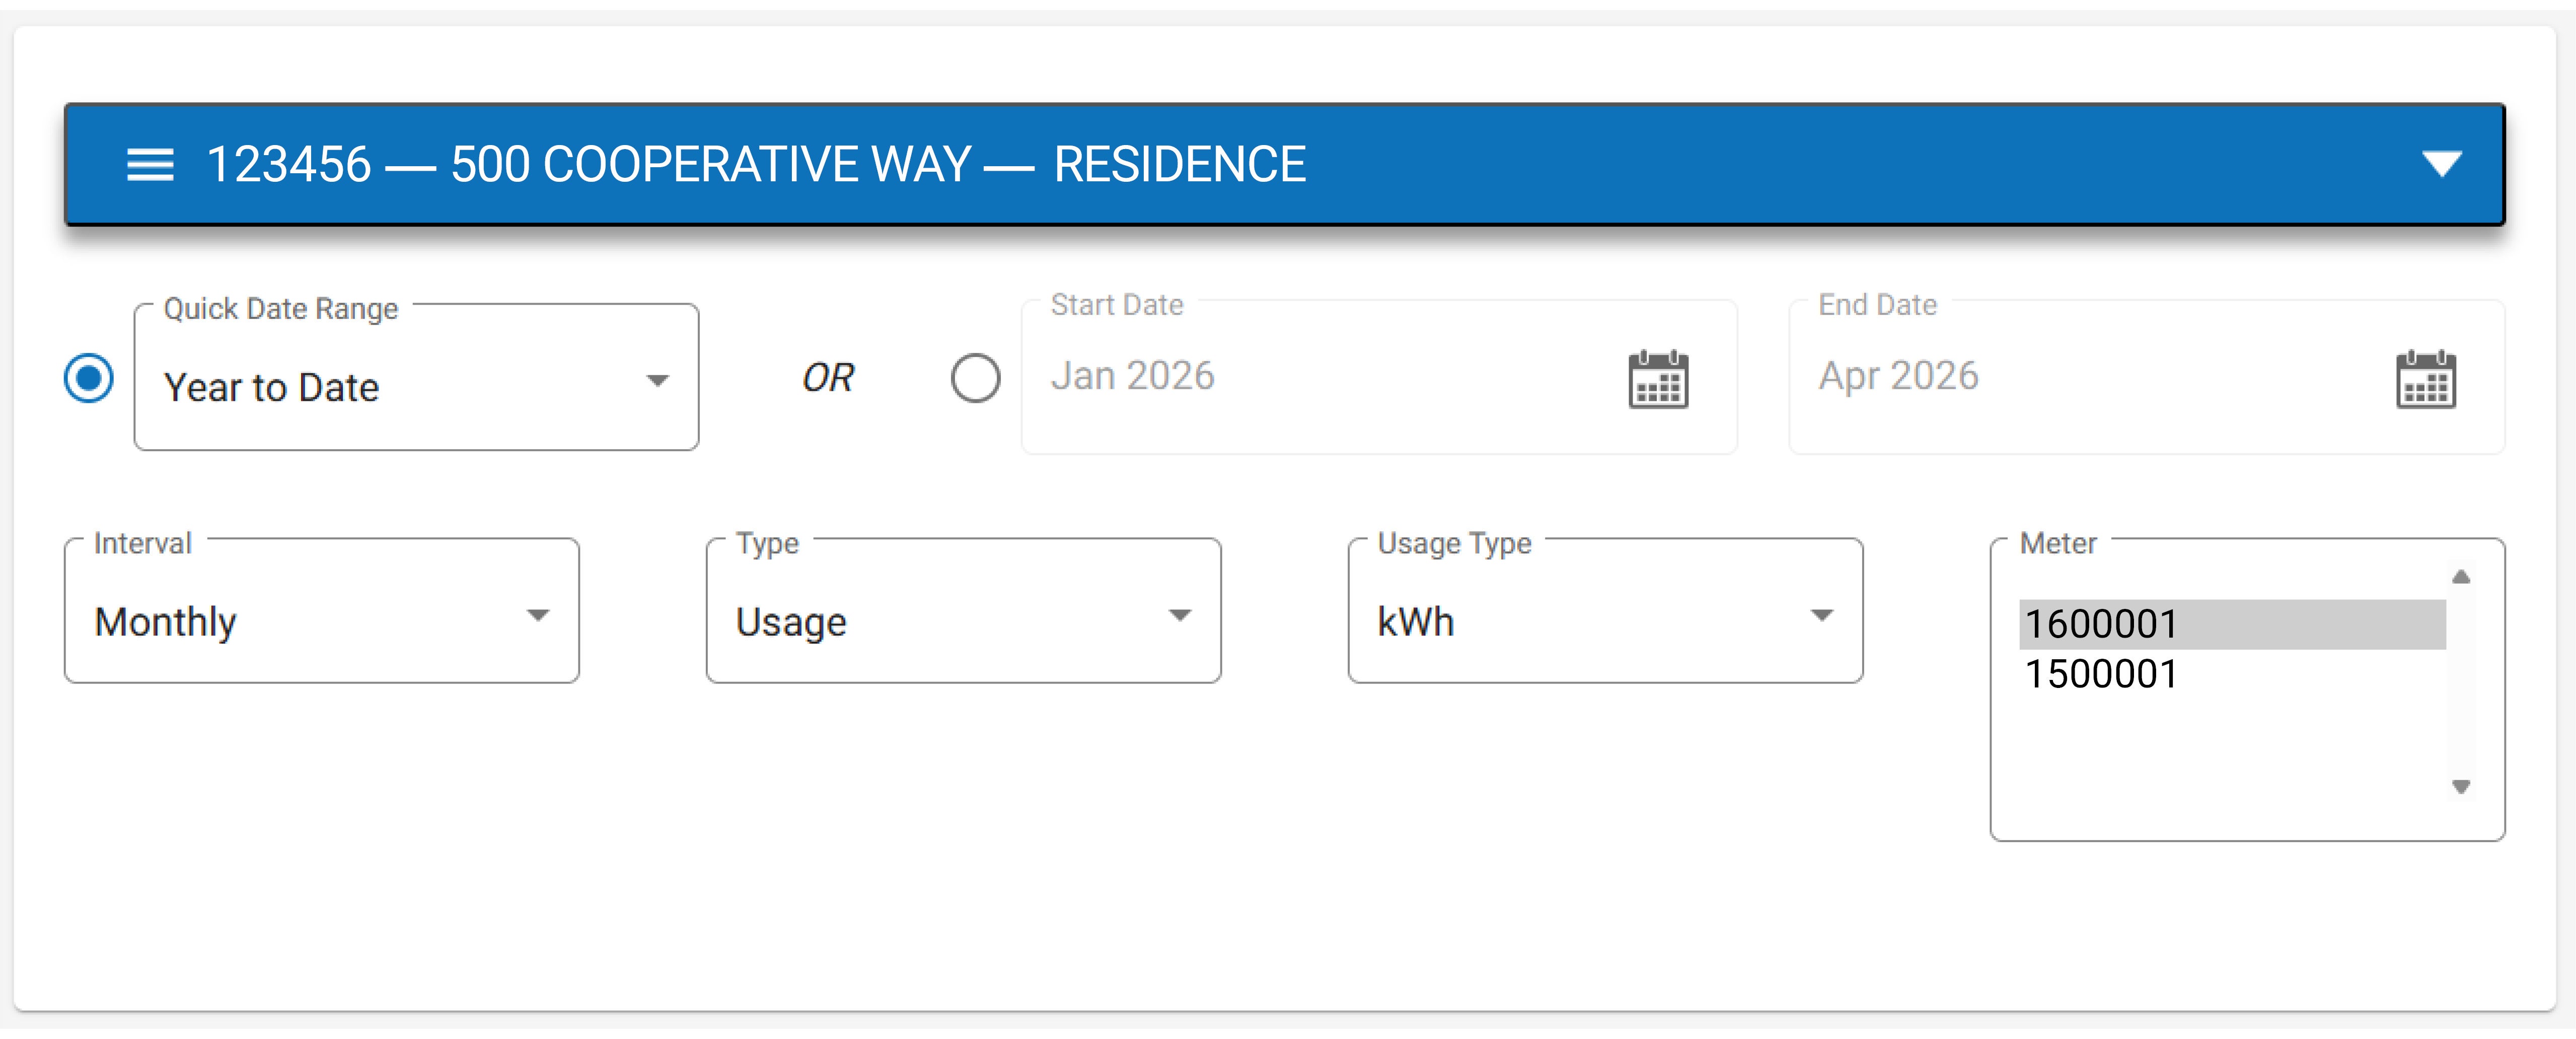Open the End Date calendar picker
2576x1039 pixels.
click(2425, 379)
